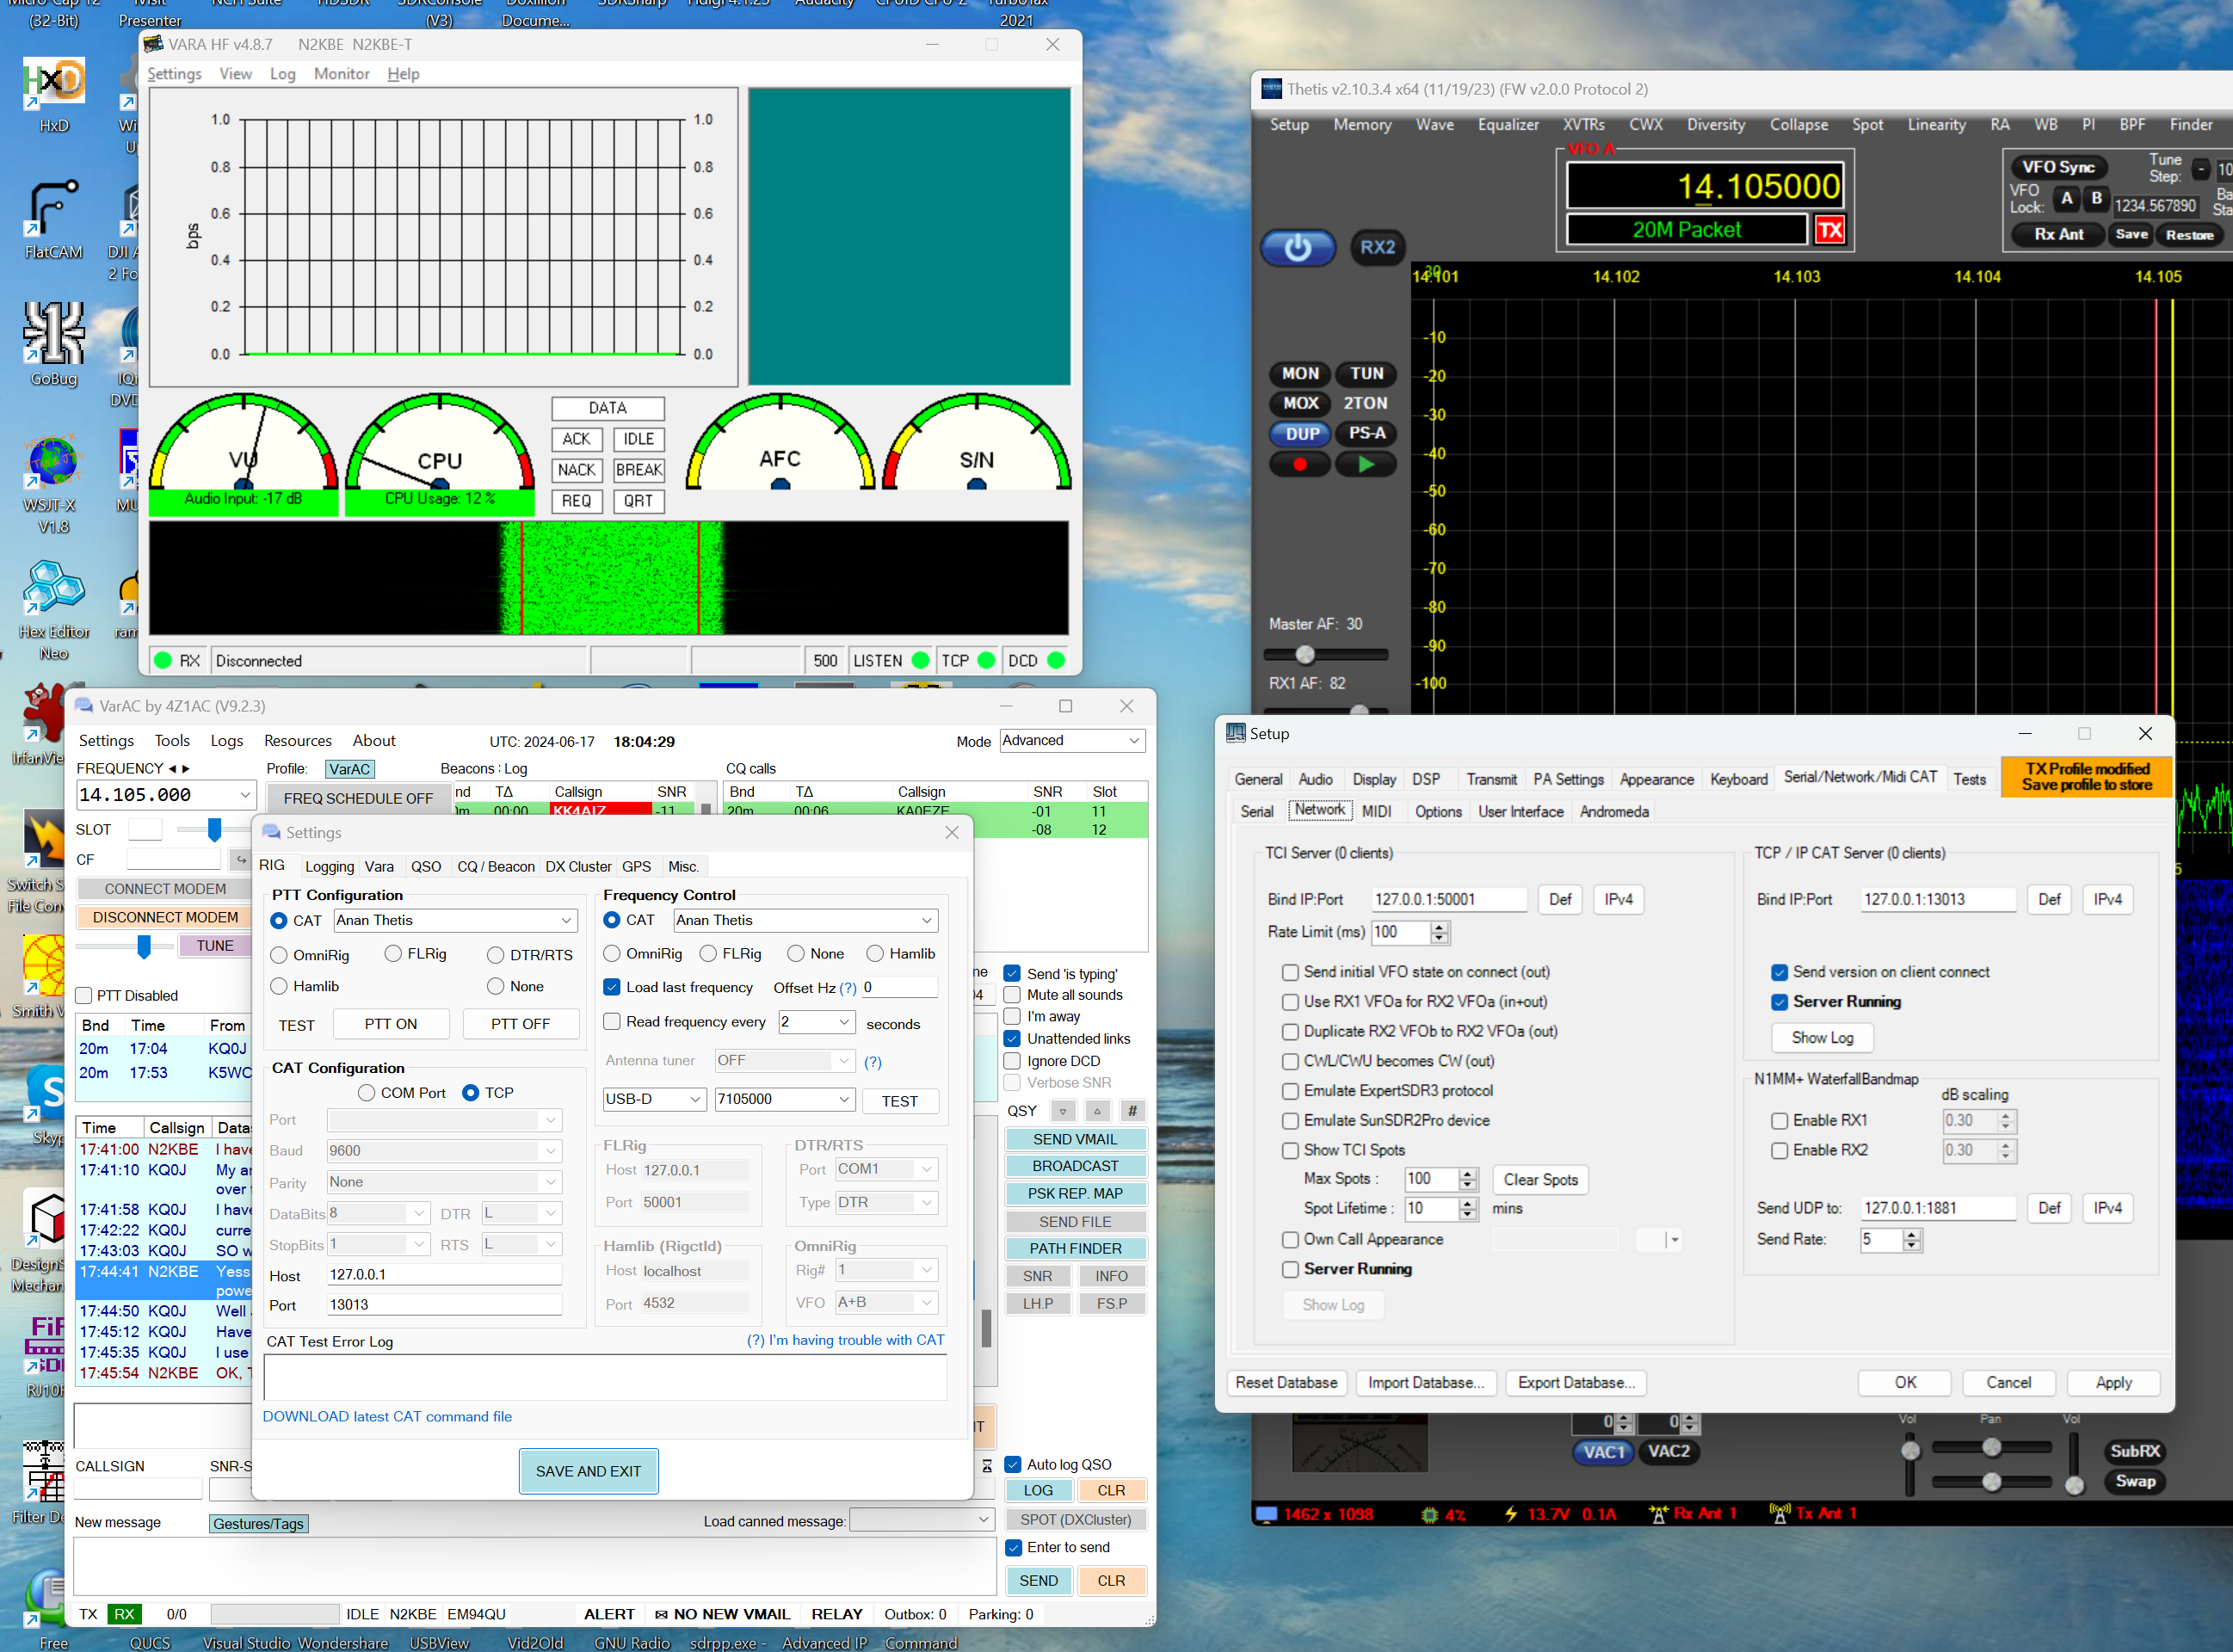This screenshot has width=2233, height=1652.
Task: Click the frequency right arrow next to FREQUENCY
Action: (185, 769)
